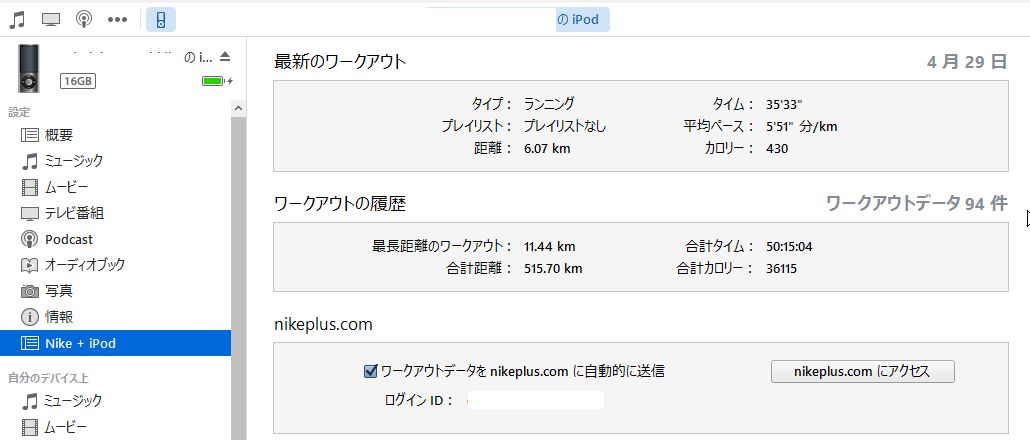Click the iPod nano device thumbnail
Screen dimensions: 1030x440
coord(31,68)
